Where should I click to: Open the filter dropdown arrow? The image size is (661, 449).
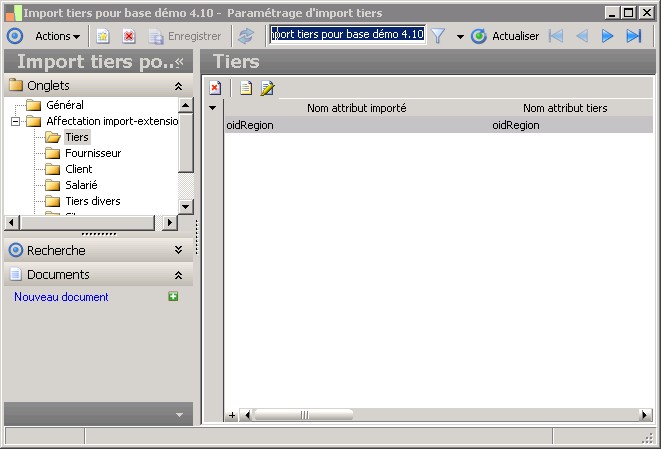tap(460, 37)
